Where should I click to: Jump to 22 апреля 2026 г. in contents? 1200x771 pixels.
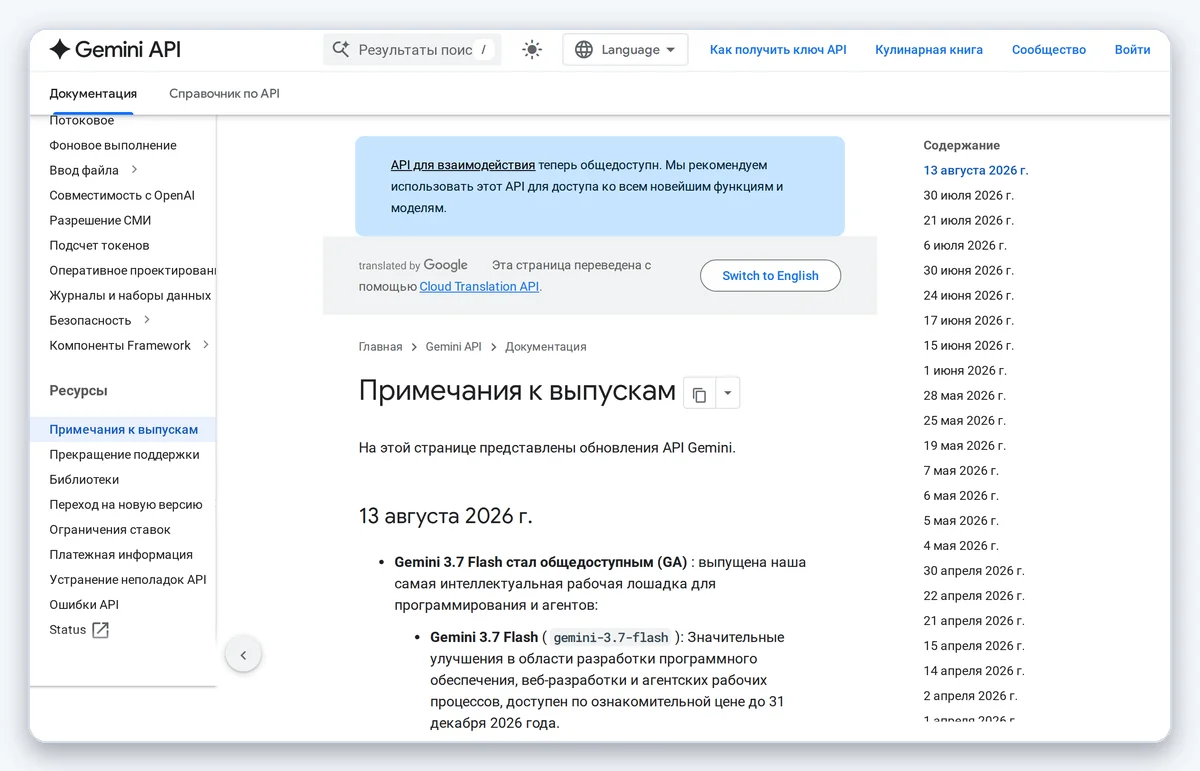(974, 596)
